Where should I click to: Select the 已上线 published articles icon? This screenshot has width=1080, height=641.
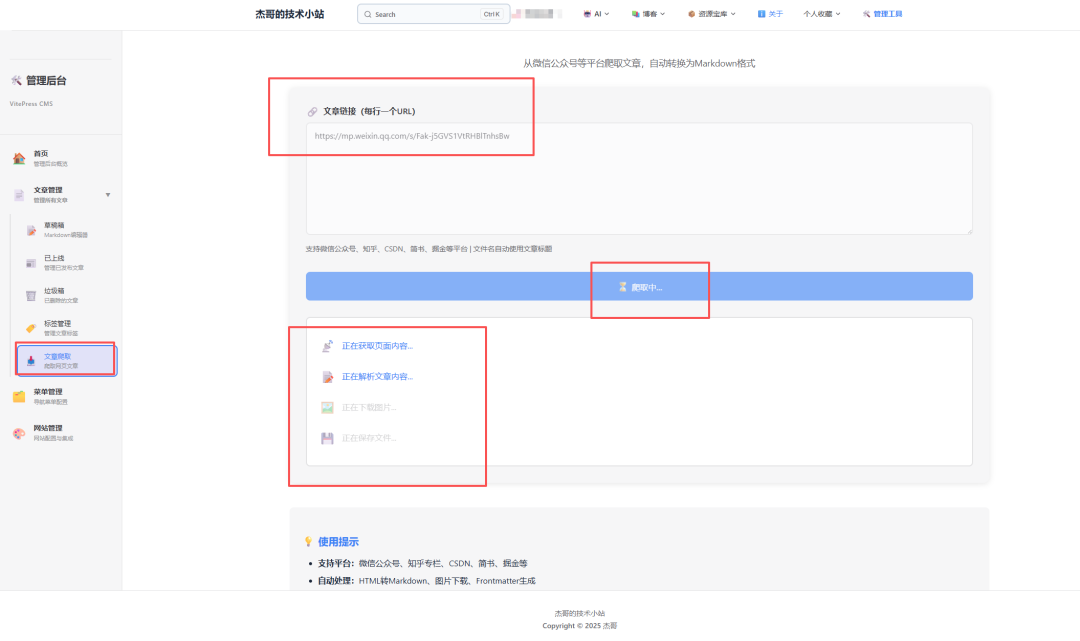pos(31,263)
